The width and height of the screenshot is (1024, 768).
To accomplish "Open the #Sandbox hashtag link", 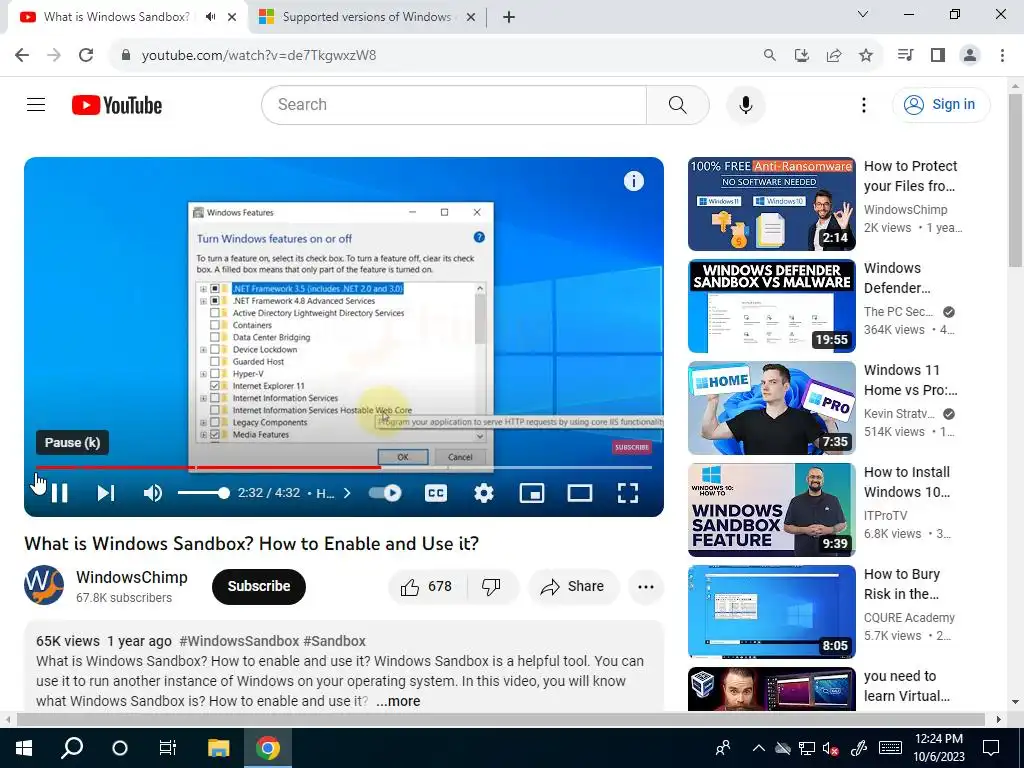I will click(334, 641).
